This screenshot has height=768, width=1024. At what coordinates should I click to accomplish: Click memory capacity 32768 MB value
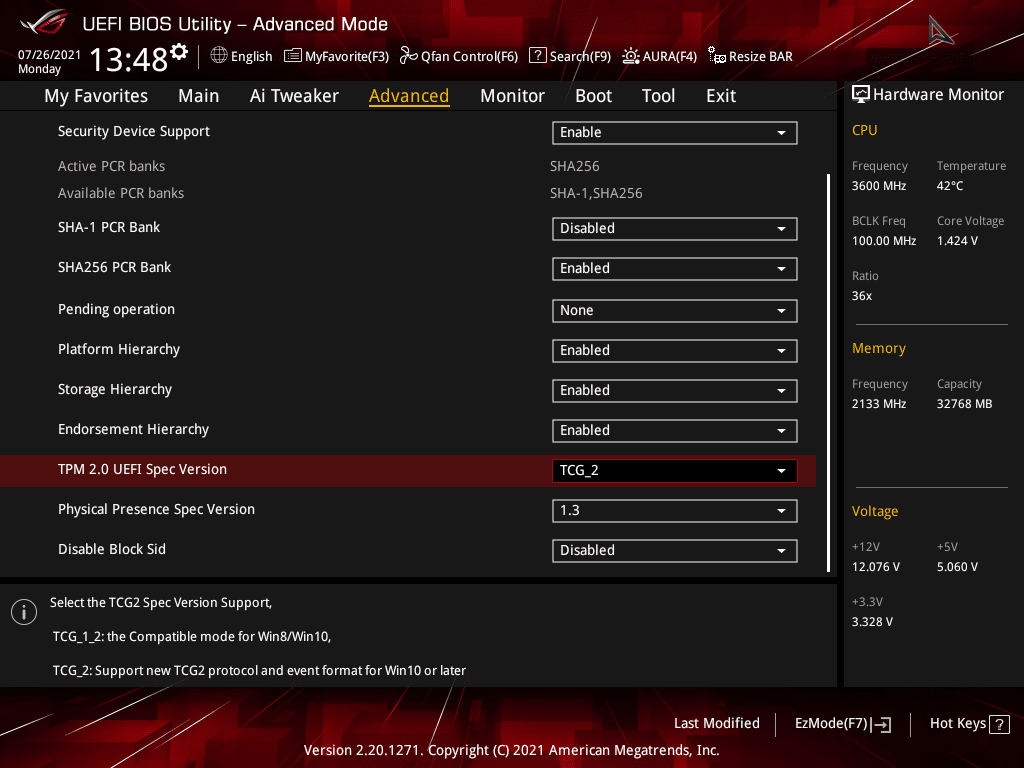[965, 404]
